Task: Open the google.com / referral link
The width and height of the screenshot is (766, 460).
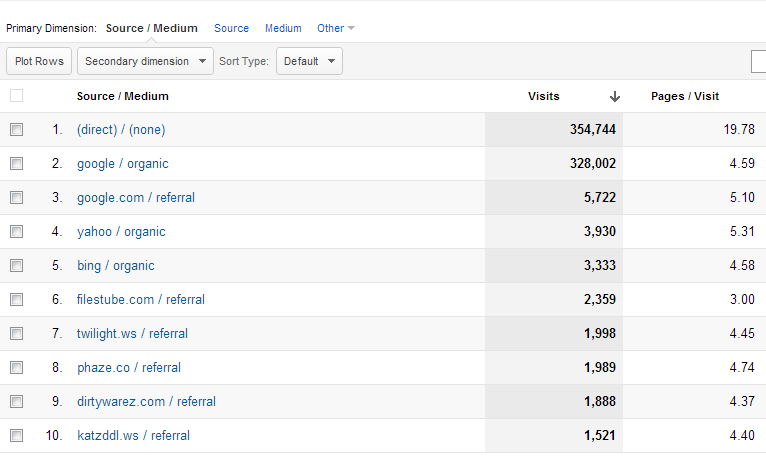Action: tap(136, 198)
